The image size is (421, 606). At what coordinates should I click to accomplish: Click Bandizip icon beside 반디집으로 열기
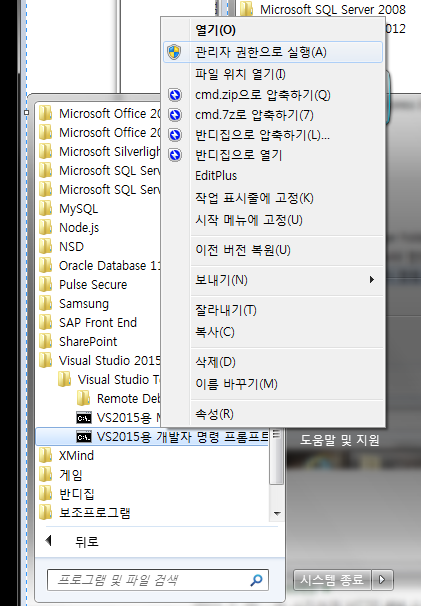click(x=175, y=155)
